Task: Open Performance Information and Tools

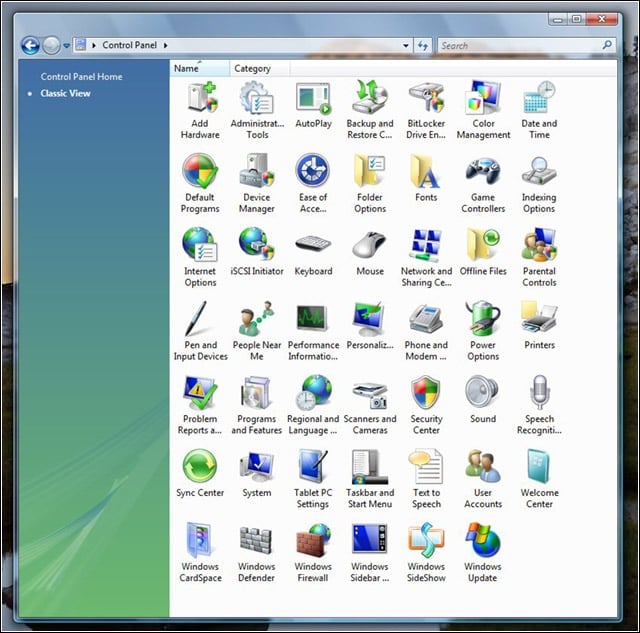Action: 313,331
